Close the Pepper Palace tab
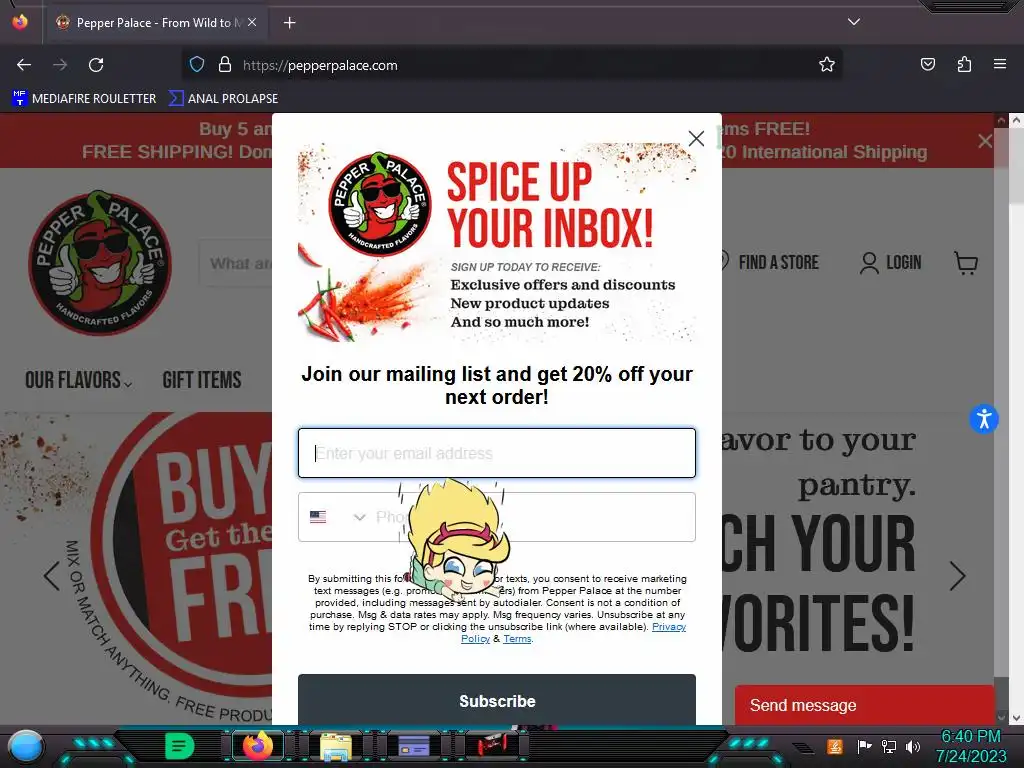 click(252, 22)
